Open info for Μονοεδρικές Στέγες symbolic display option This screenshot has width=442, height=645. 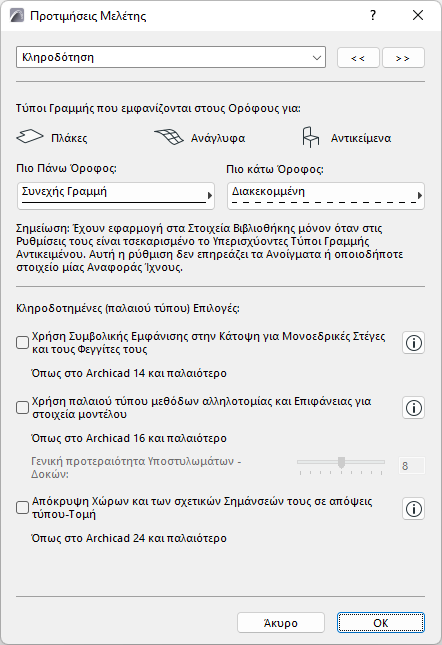pyautogui.click(x=414, y=343)
